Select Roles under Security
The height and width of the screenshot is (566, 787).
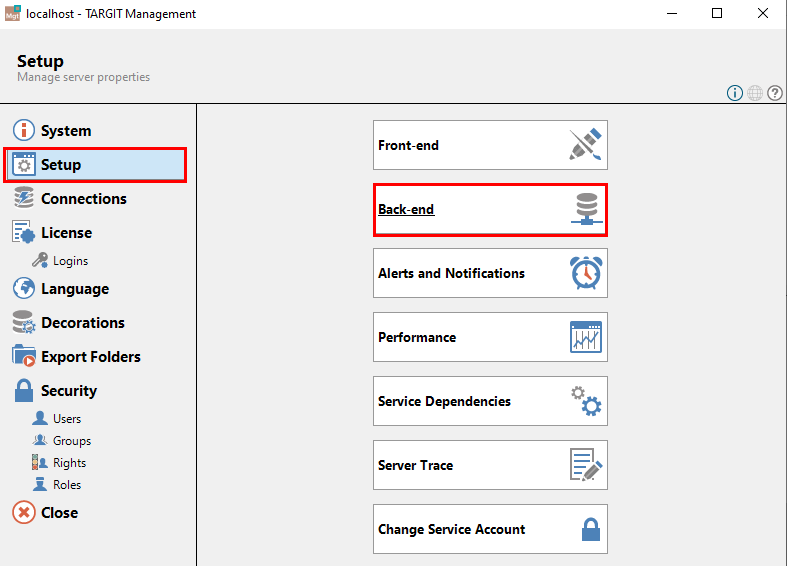[67, 485]
